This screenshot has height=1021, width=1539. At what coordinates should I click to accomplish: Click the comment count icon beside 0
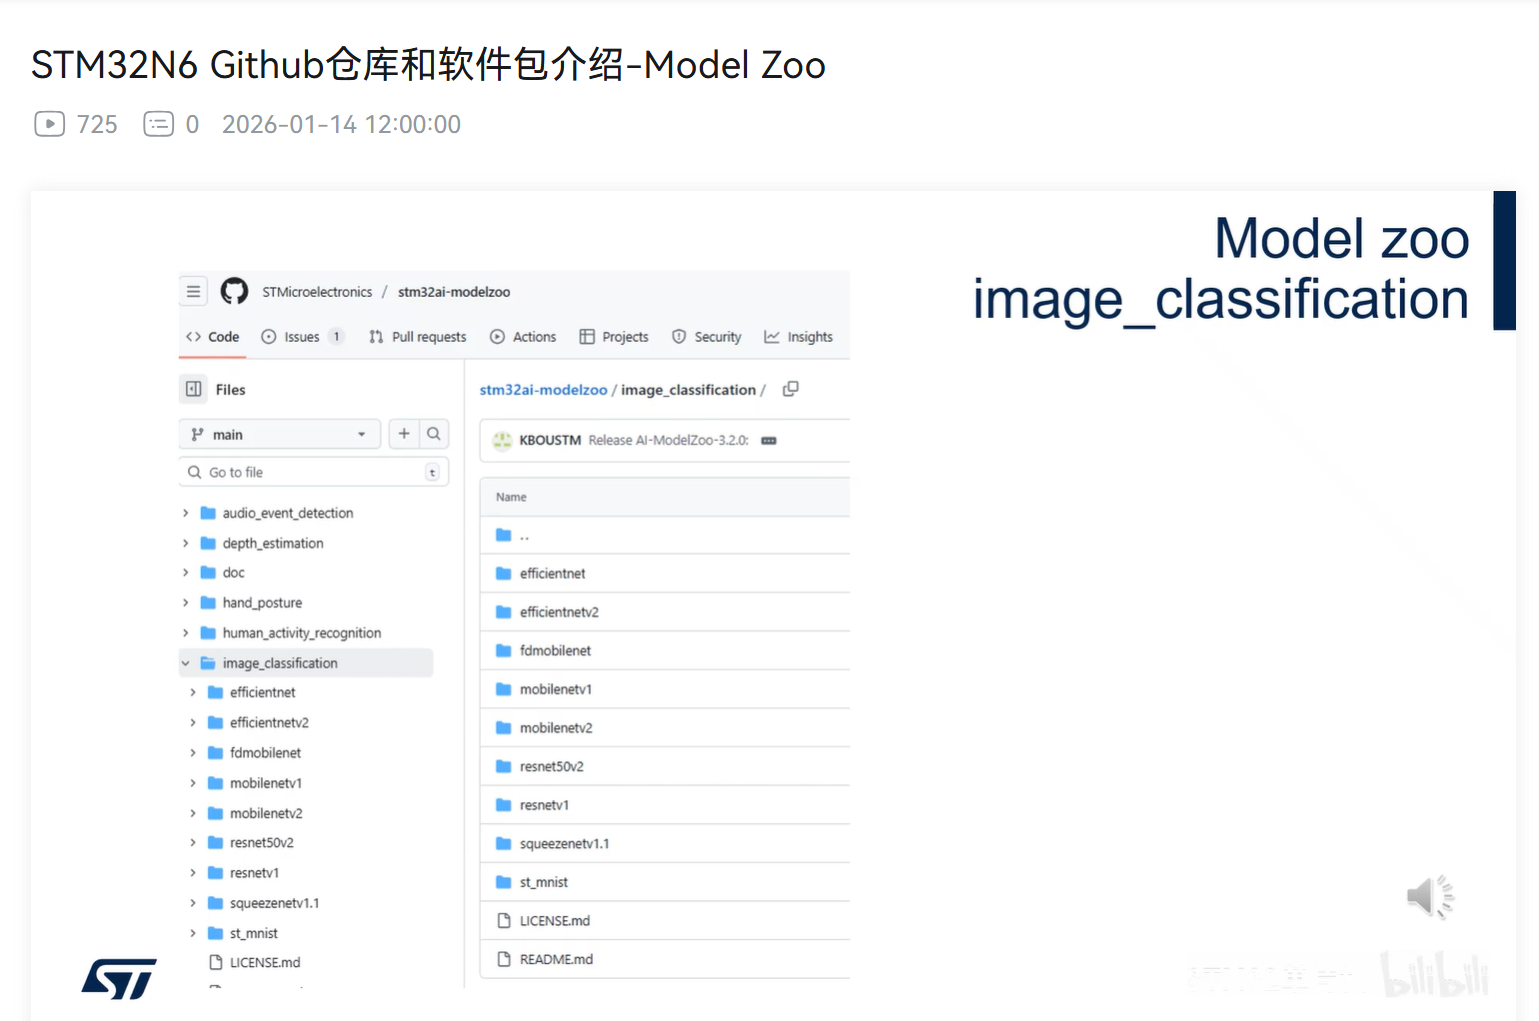point(159,124)
